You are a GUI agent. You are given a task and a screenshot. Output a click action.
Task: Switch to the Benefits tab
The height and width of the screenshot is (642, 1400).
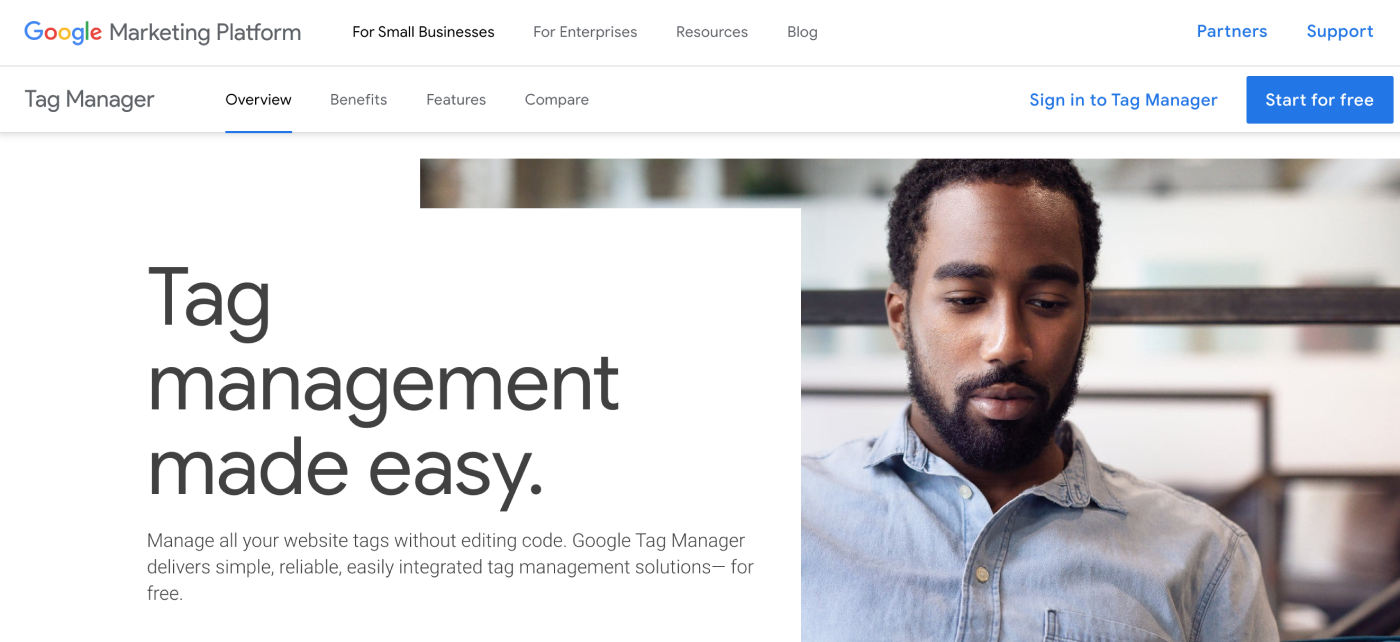pos(358,99)
